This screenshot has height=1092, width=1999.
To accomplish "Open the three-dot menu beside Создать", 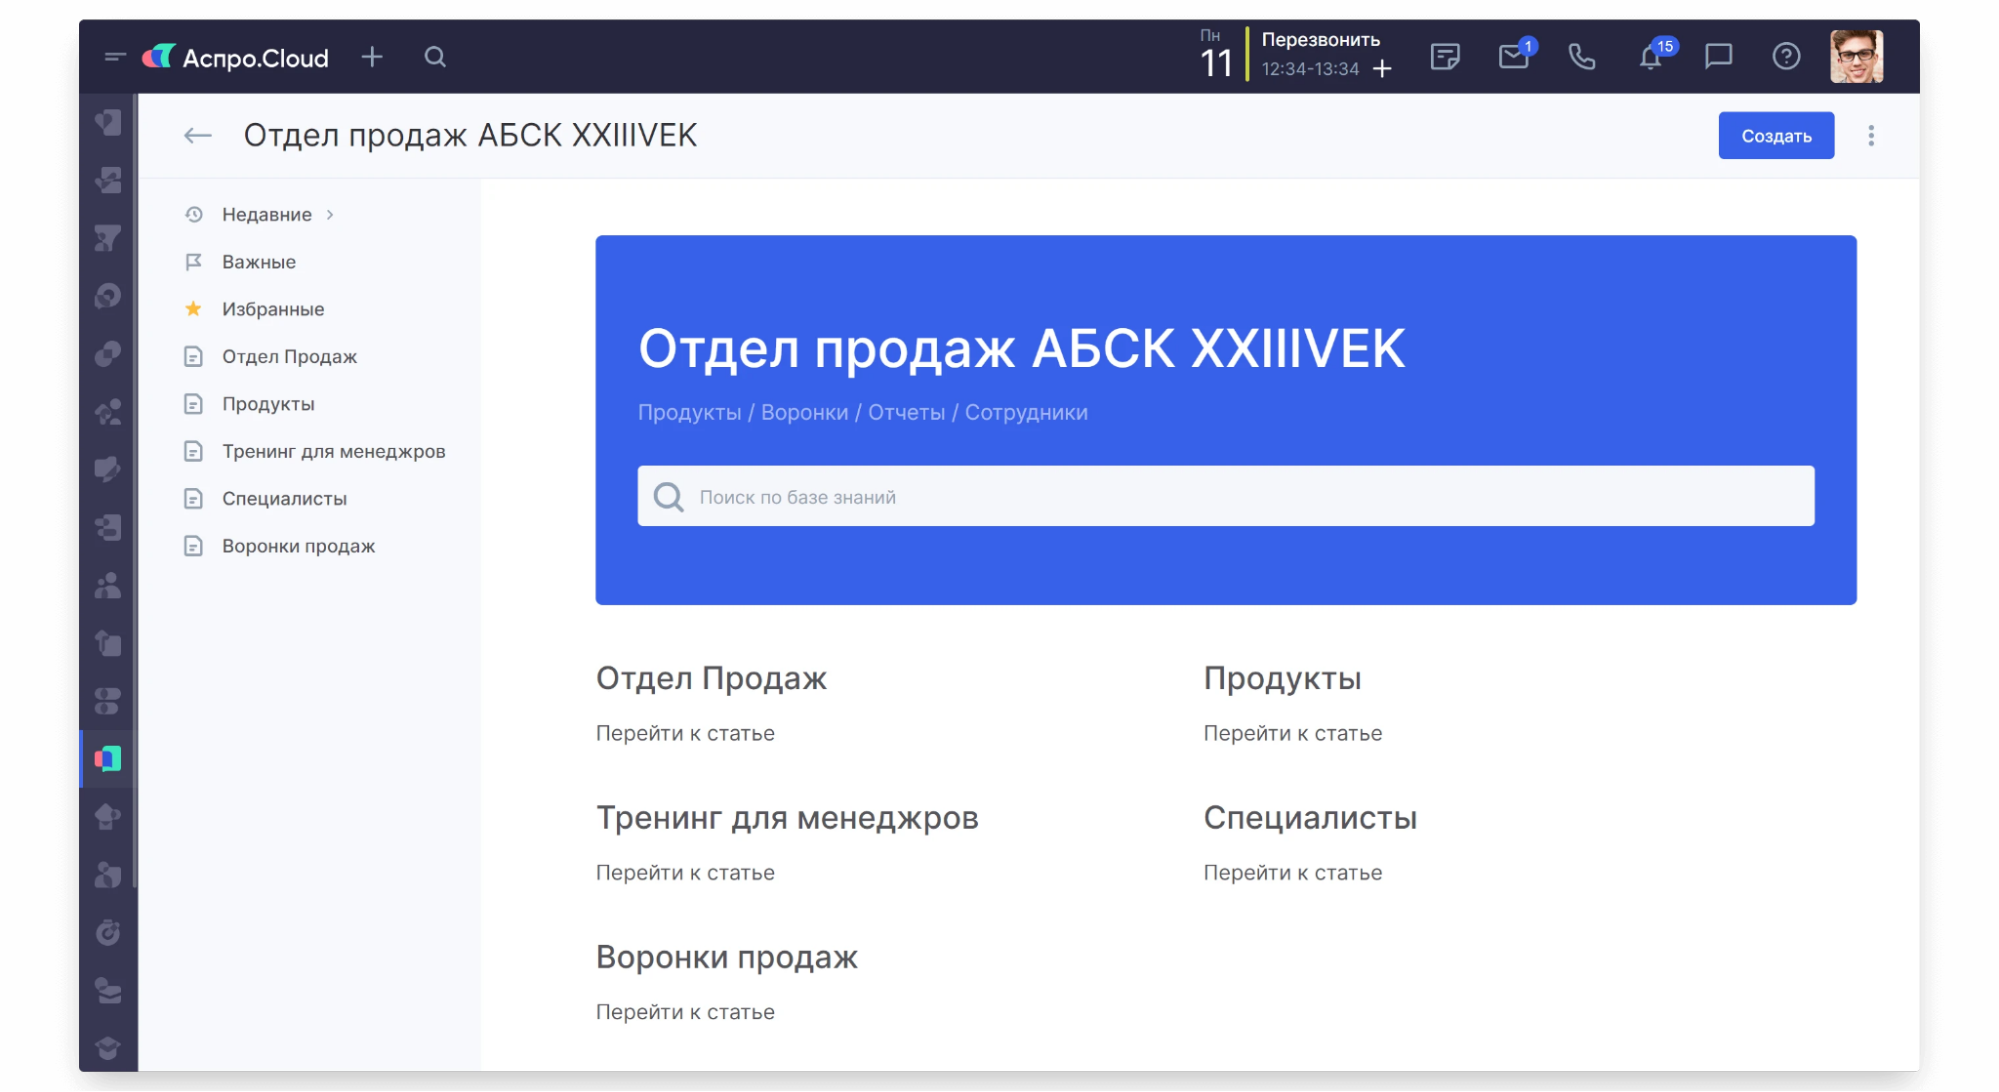I will 1870,135.
